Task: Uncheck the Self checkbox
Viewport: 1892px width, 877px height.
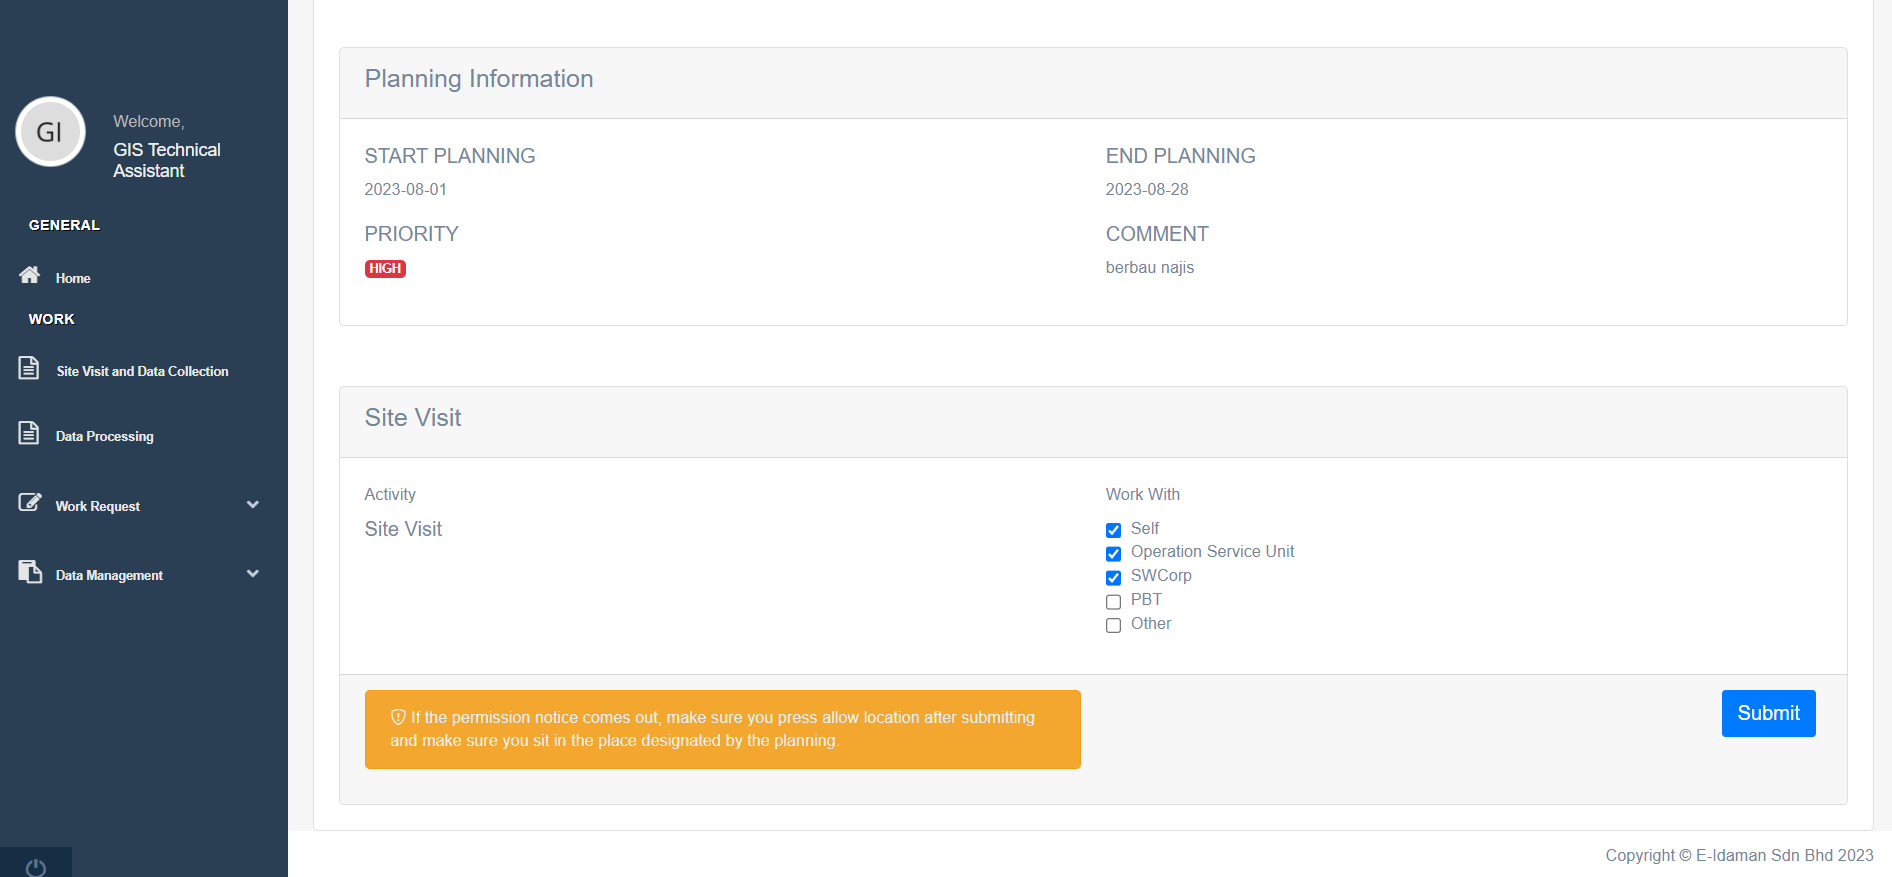Action: pos(1113,530)
